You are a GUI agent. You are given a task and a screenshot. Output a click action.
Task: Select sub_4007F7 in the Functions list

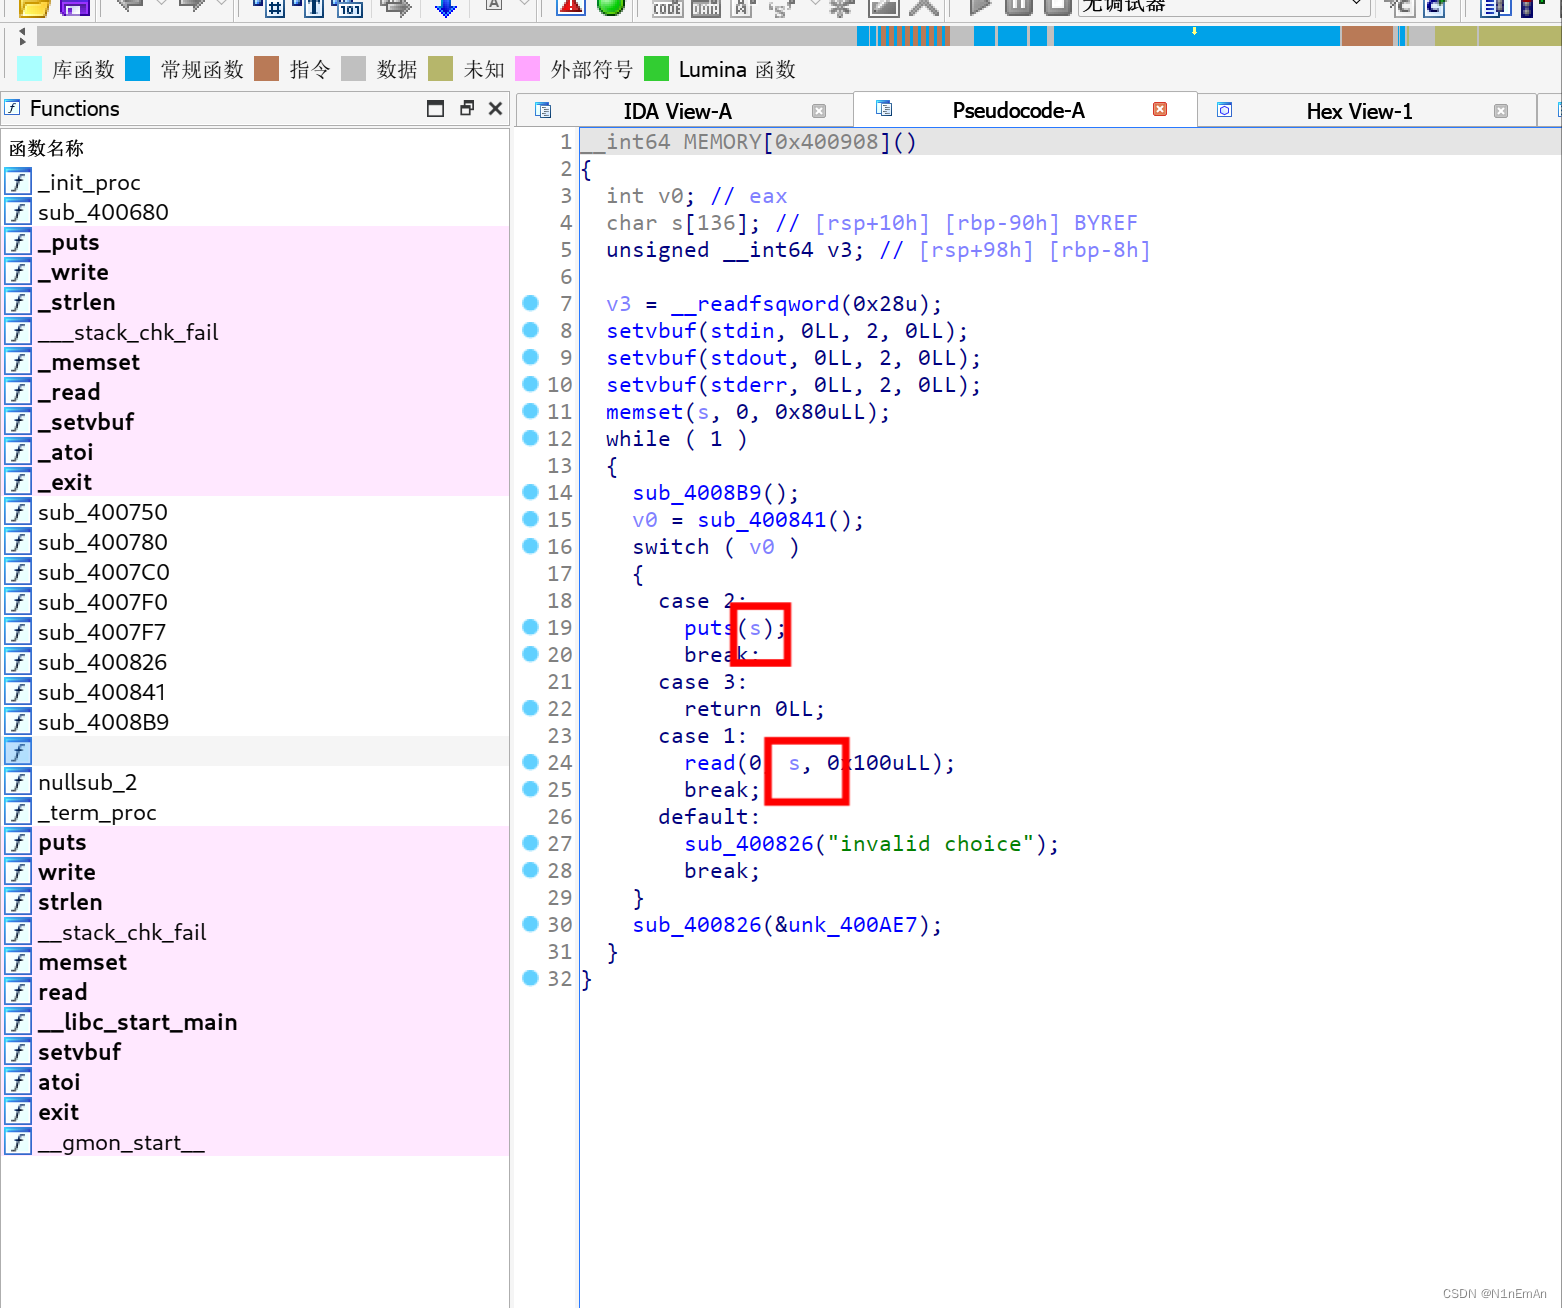click(x=255, y=632)
